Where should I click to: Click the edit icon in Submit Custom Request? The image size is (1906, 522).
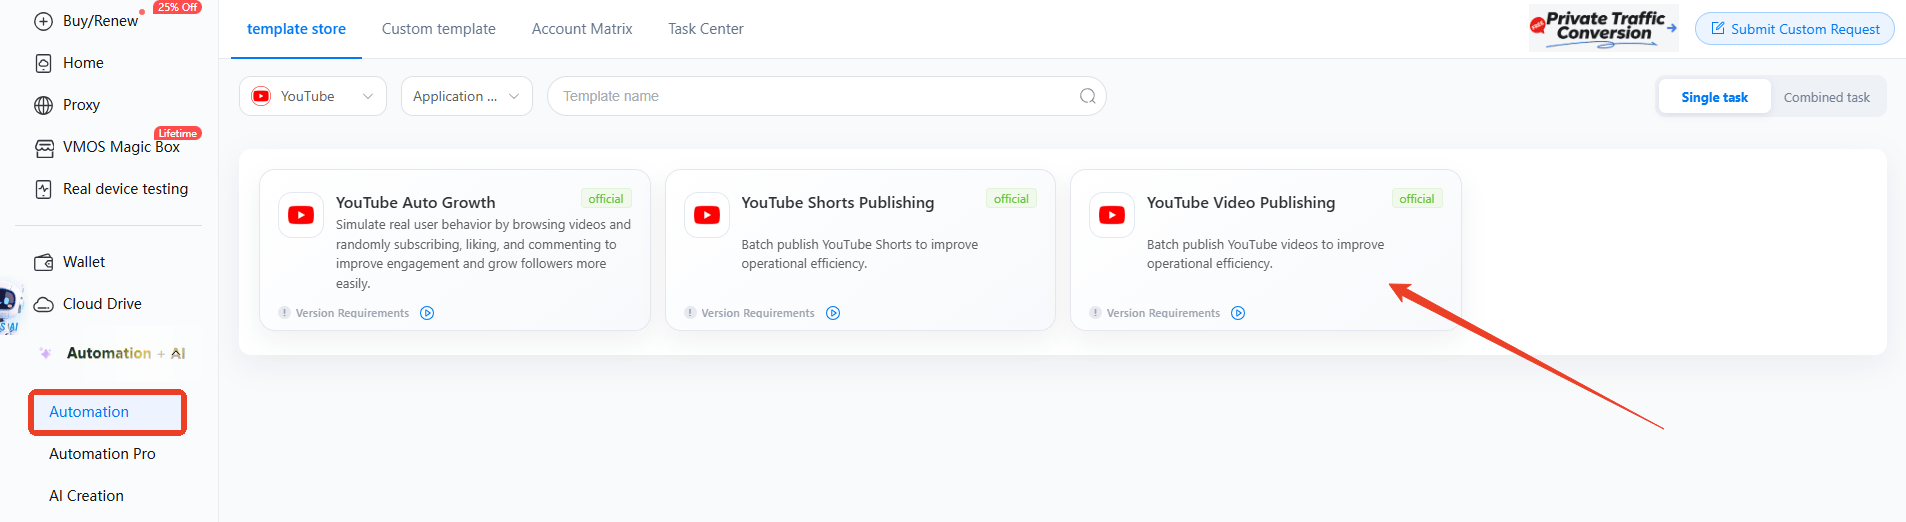(x=1718, y=28)
